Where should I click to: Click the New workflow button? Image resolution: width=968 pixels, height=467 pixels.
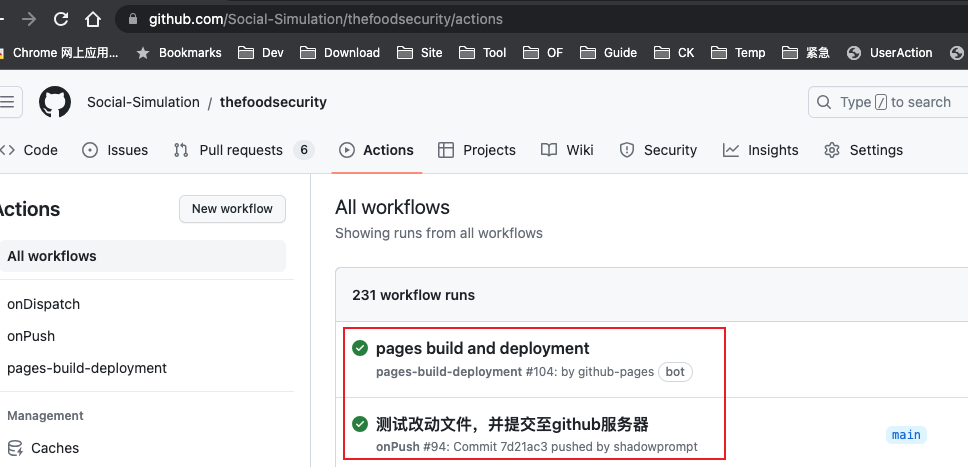tap(232, 209)
